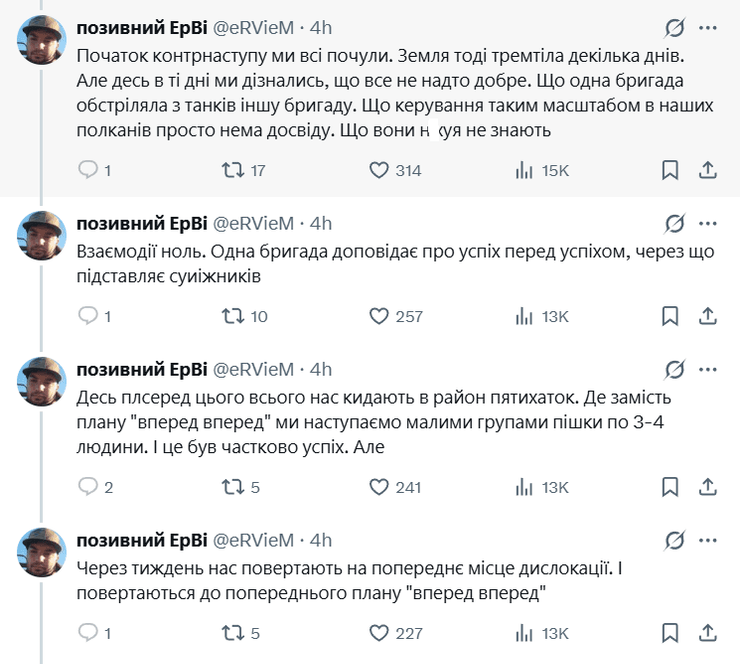Like the tweet with 227 likes
The width and height of the screenshot is (740, 664).
(379, 633)
